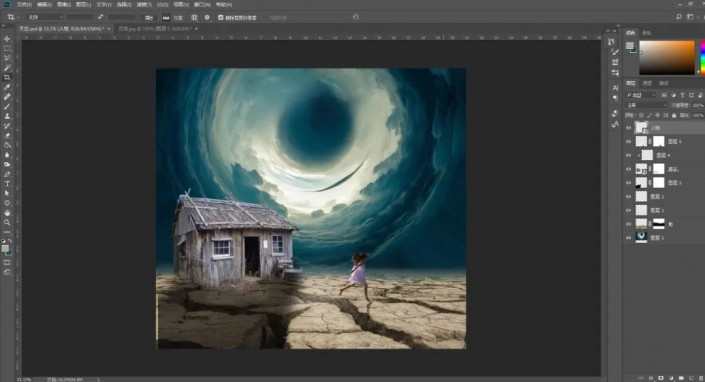Select the Clone Stamp tool

click(x=7, y=116)
